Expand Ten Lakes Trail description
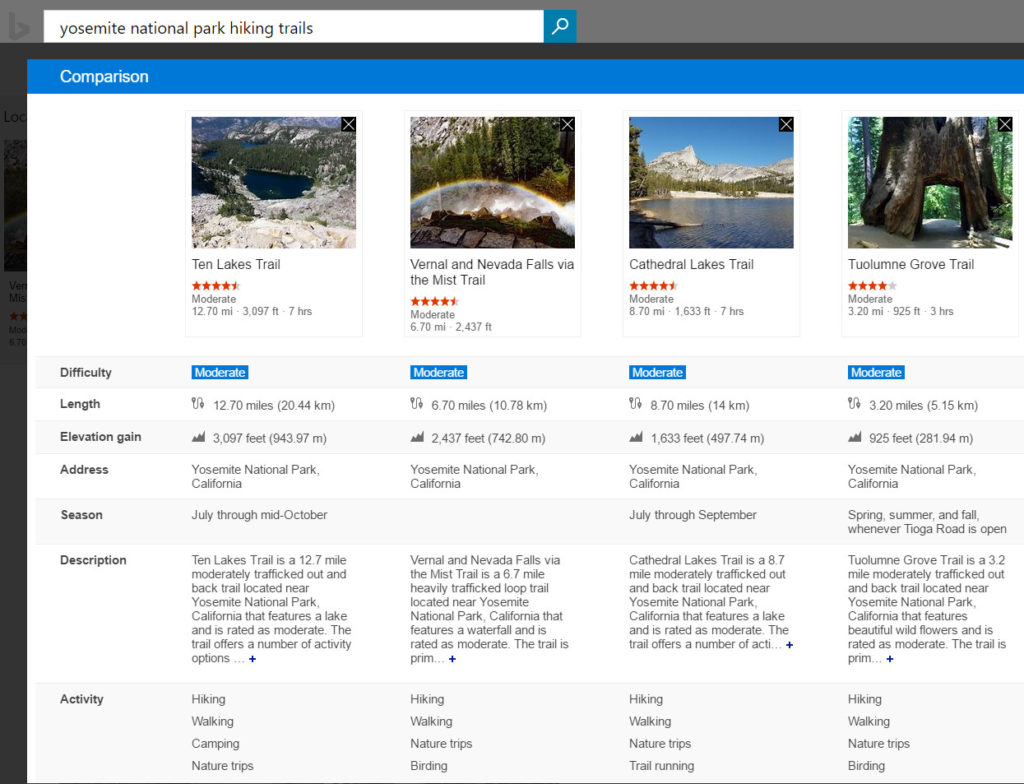 [253, 659]
